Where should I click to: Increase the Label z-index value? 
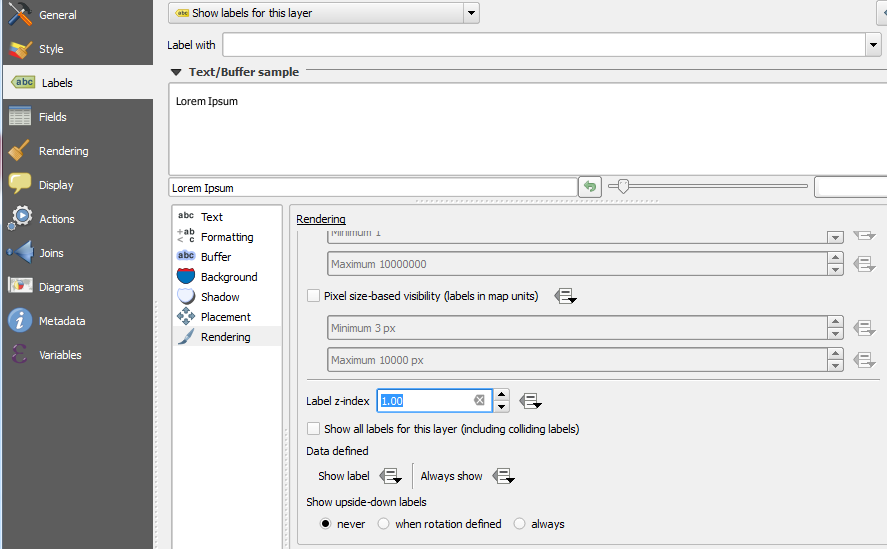501,394
